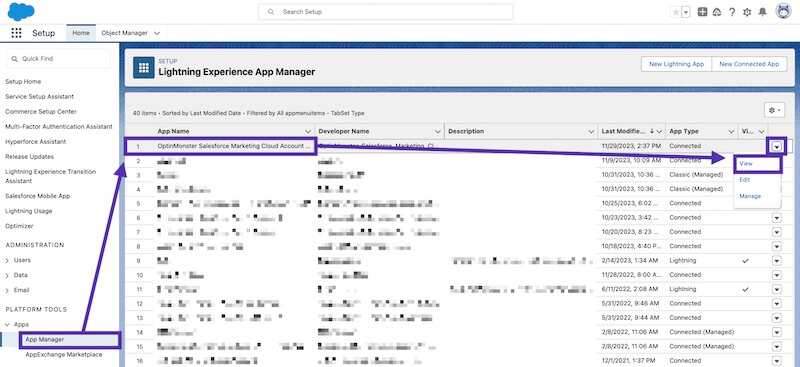
Task: Open row 6 actions dropdown
Action: [777, 217]
